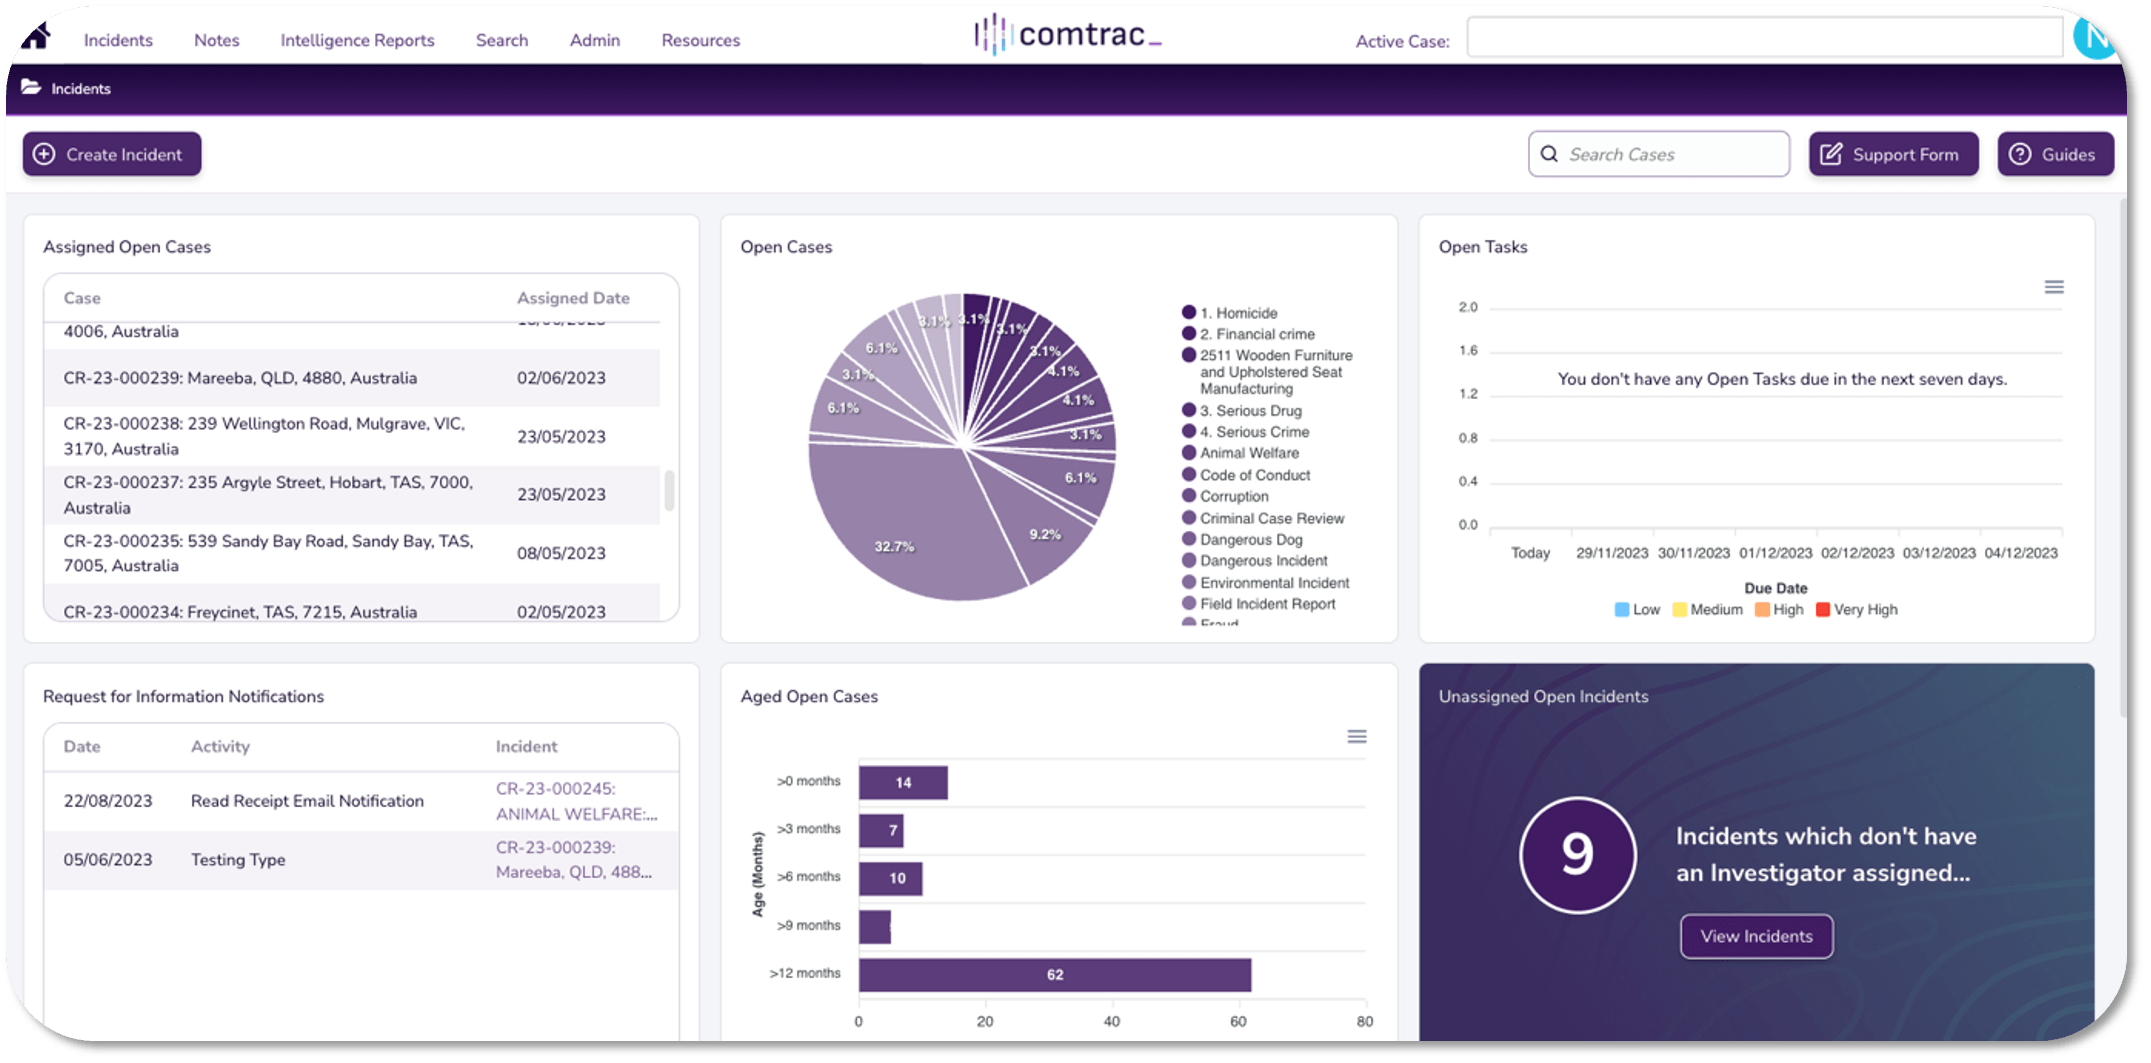The height and width of the screenshot is (1063, 2151).
Task: Click the scrollbar in Assigned Open Cases list
Action: (x=668, y=490)
